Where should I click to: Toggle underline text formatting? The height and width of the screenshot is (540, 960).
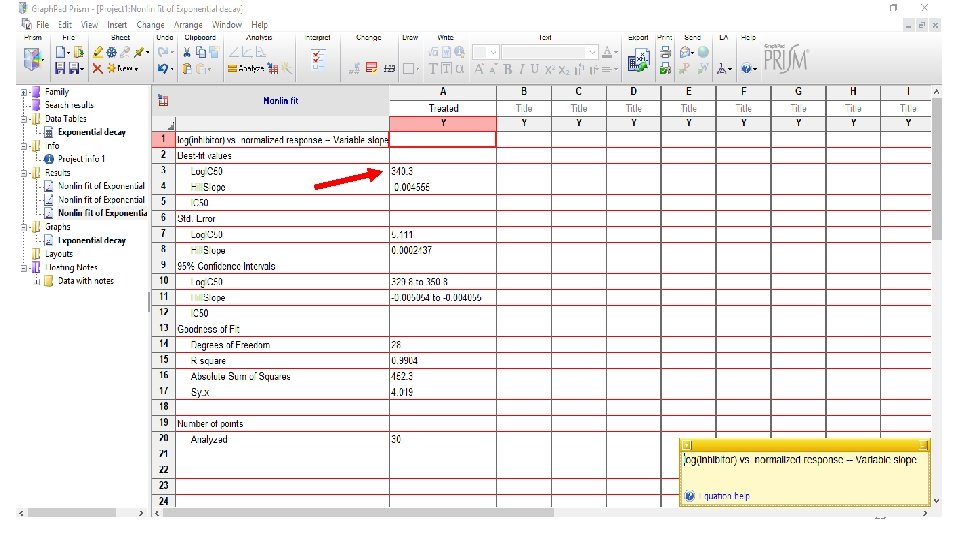point(534,69)
